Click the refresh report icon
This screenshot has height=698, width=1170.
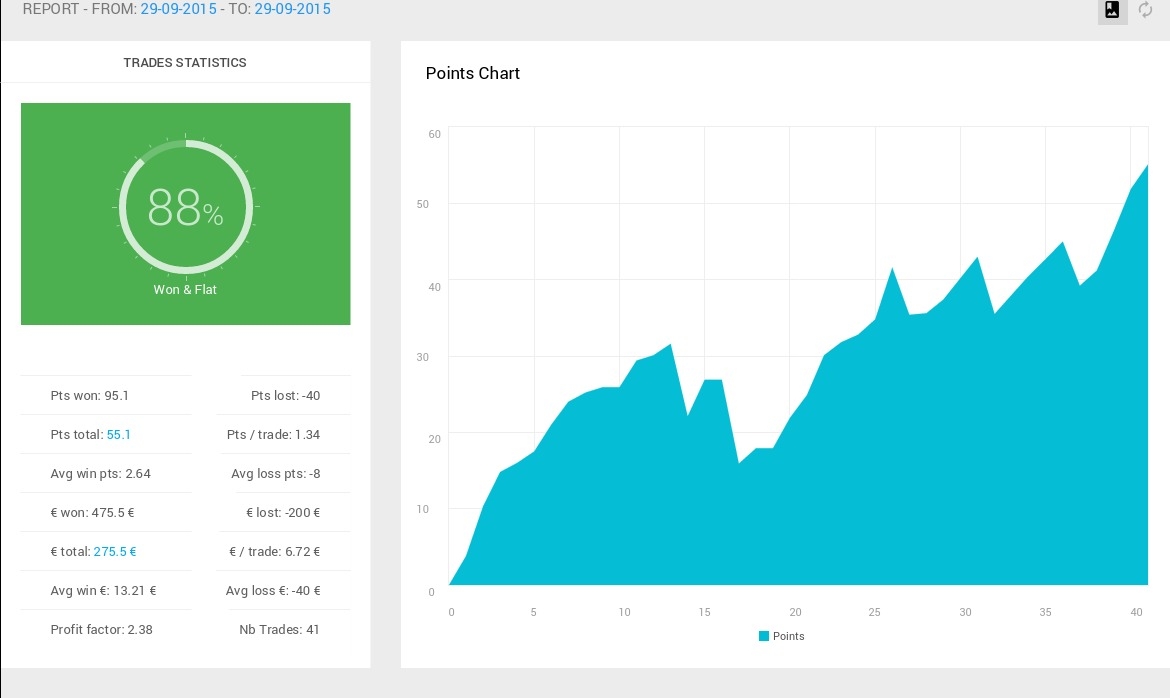coord(1145,10)
